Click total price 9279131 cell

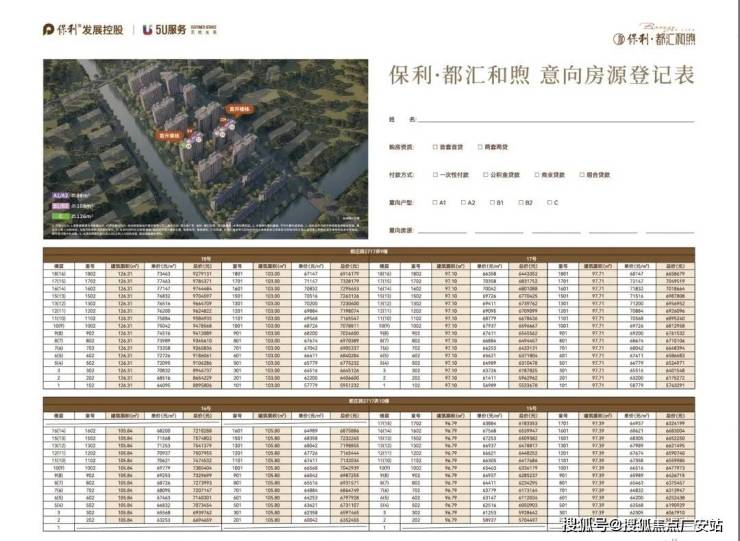pos(203,274)
